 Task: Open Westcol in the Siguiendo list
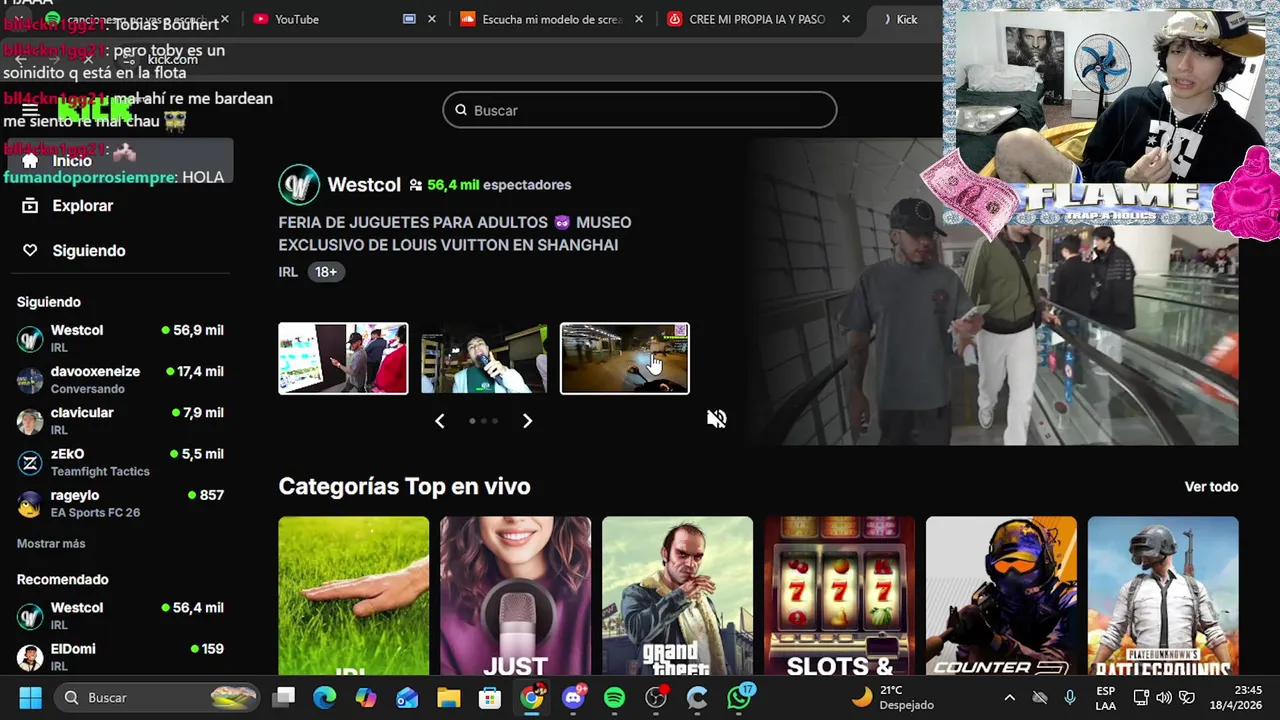120,338
